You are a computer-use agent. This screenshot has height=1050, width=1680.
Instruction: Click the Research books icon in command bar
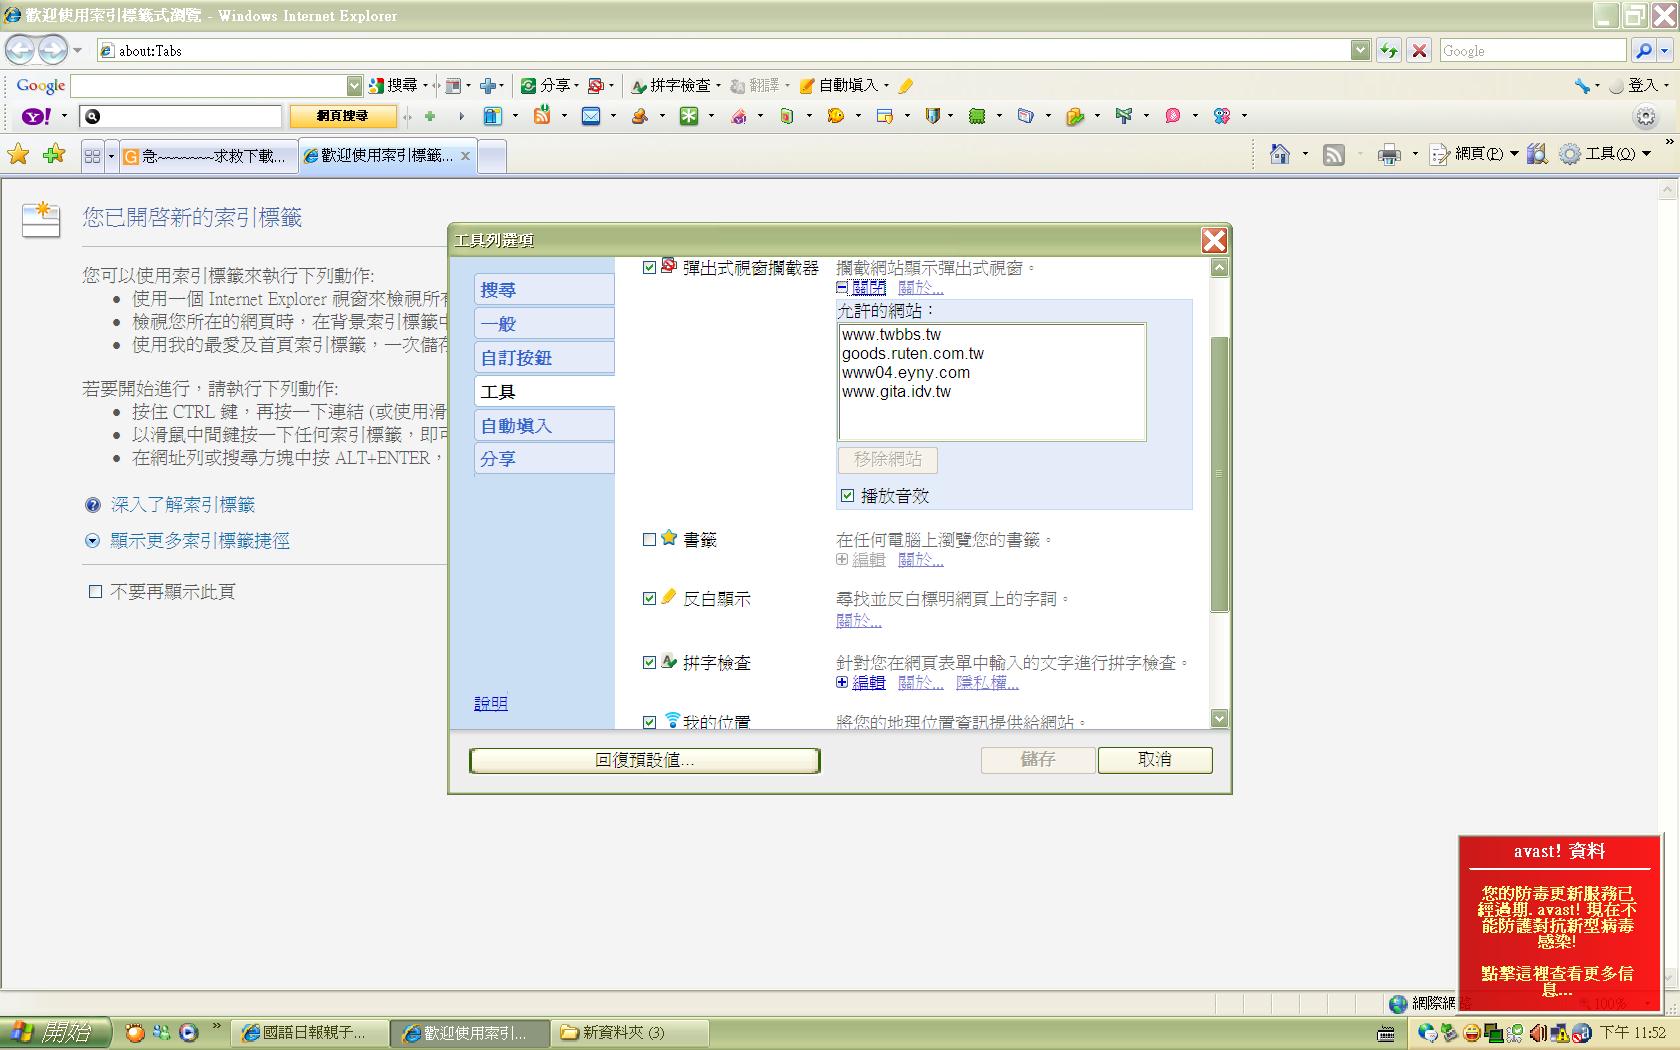coord(1537,154)
